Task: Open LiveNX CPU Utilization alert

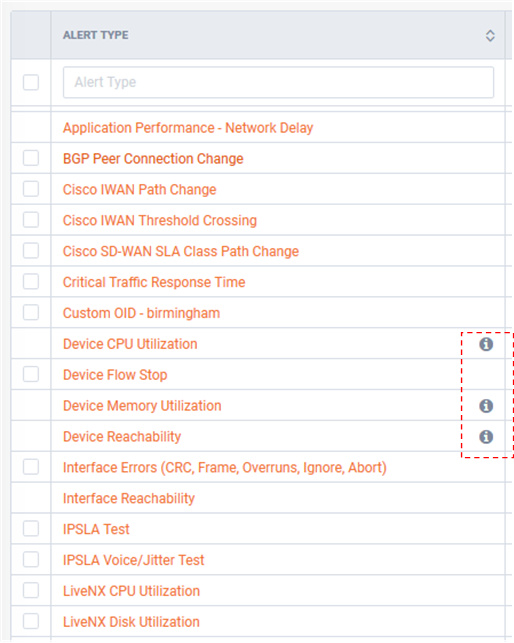Action: pos(131,591)
